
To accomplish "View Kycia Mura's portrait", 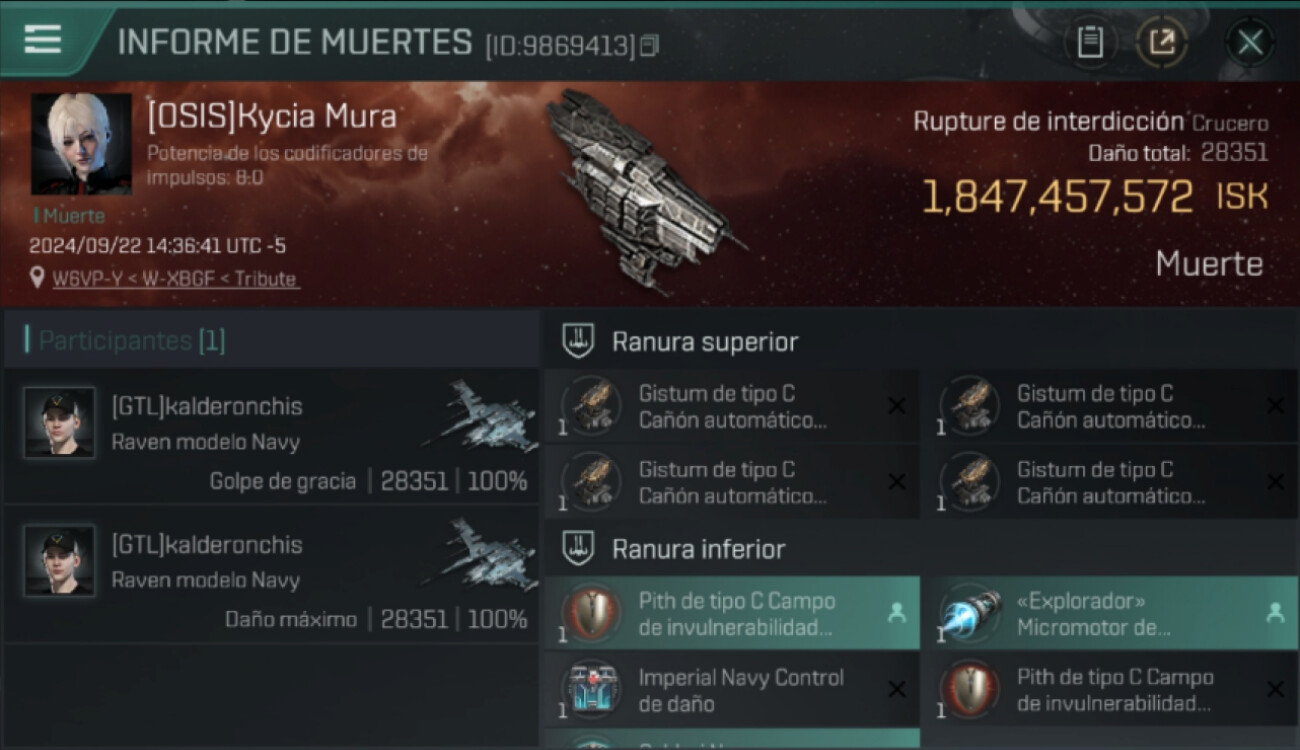I will click(81, 144).
